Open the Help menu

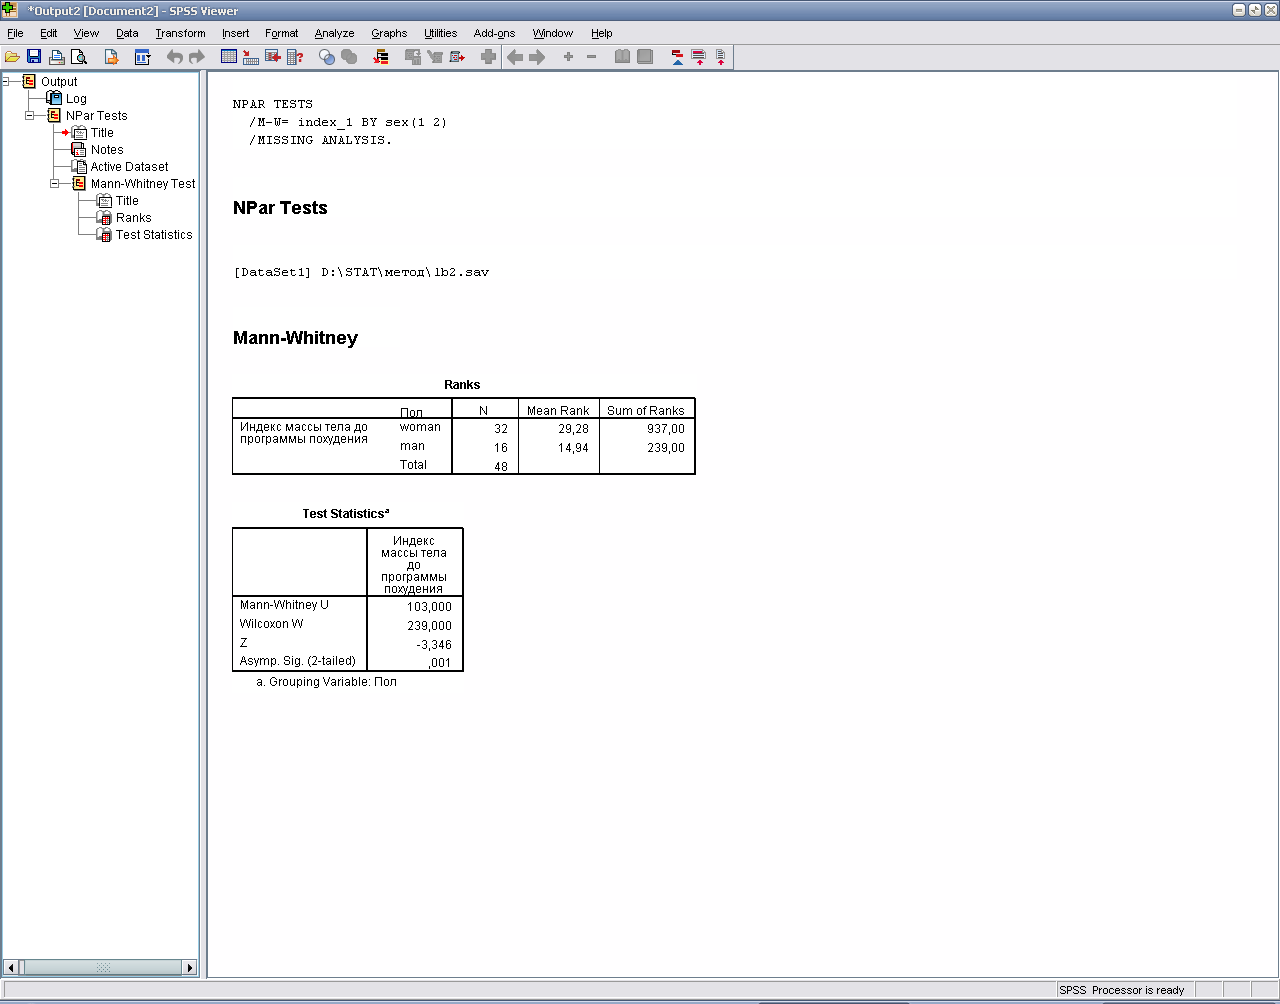click(x=601, y=33)
